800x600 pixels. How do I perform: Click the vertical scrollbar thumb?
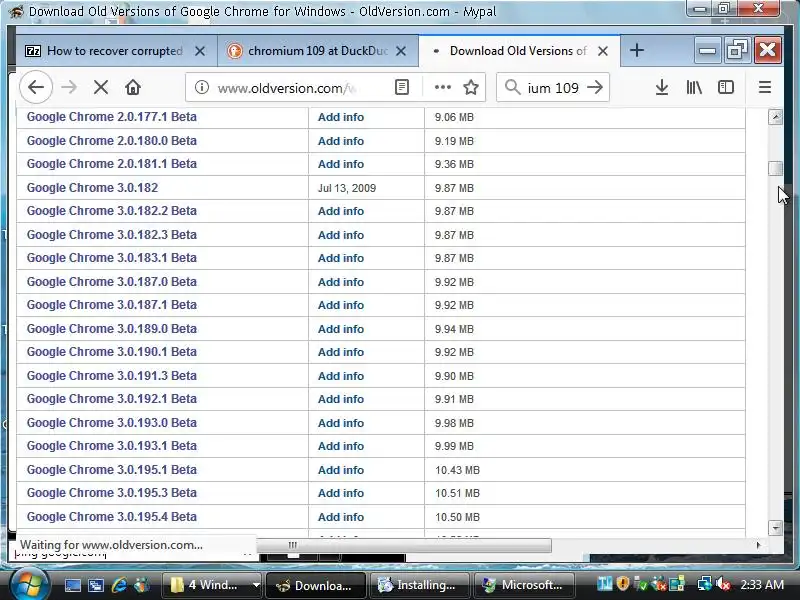(776, 168)
